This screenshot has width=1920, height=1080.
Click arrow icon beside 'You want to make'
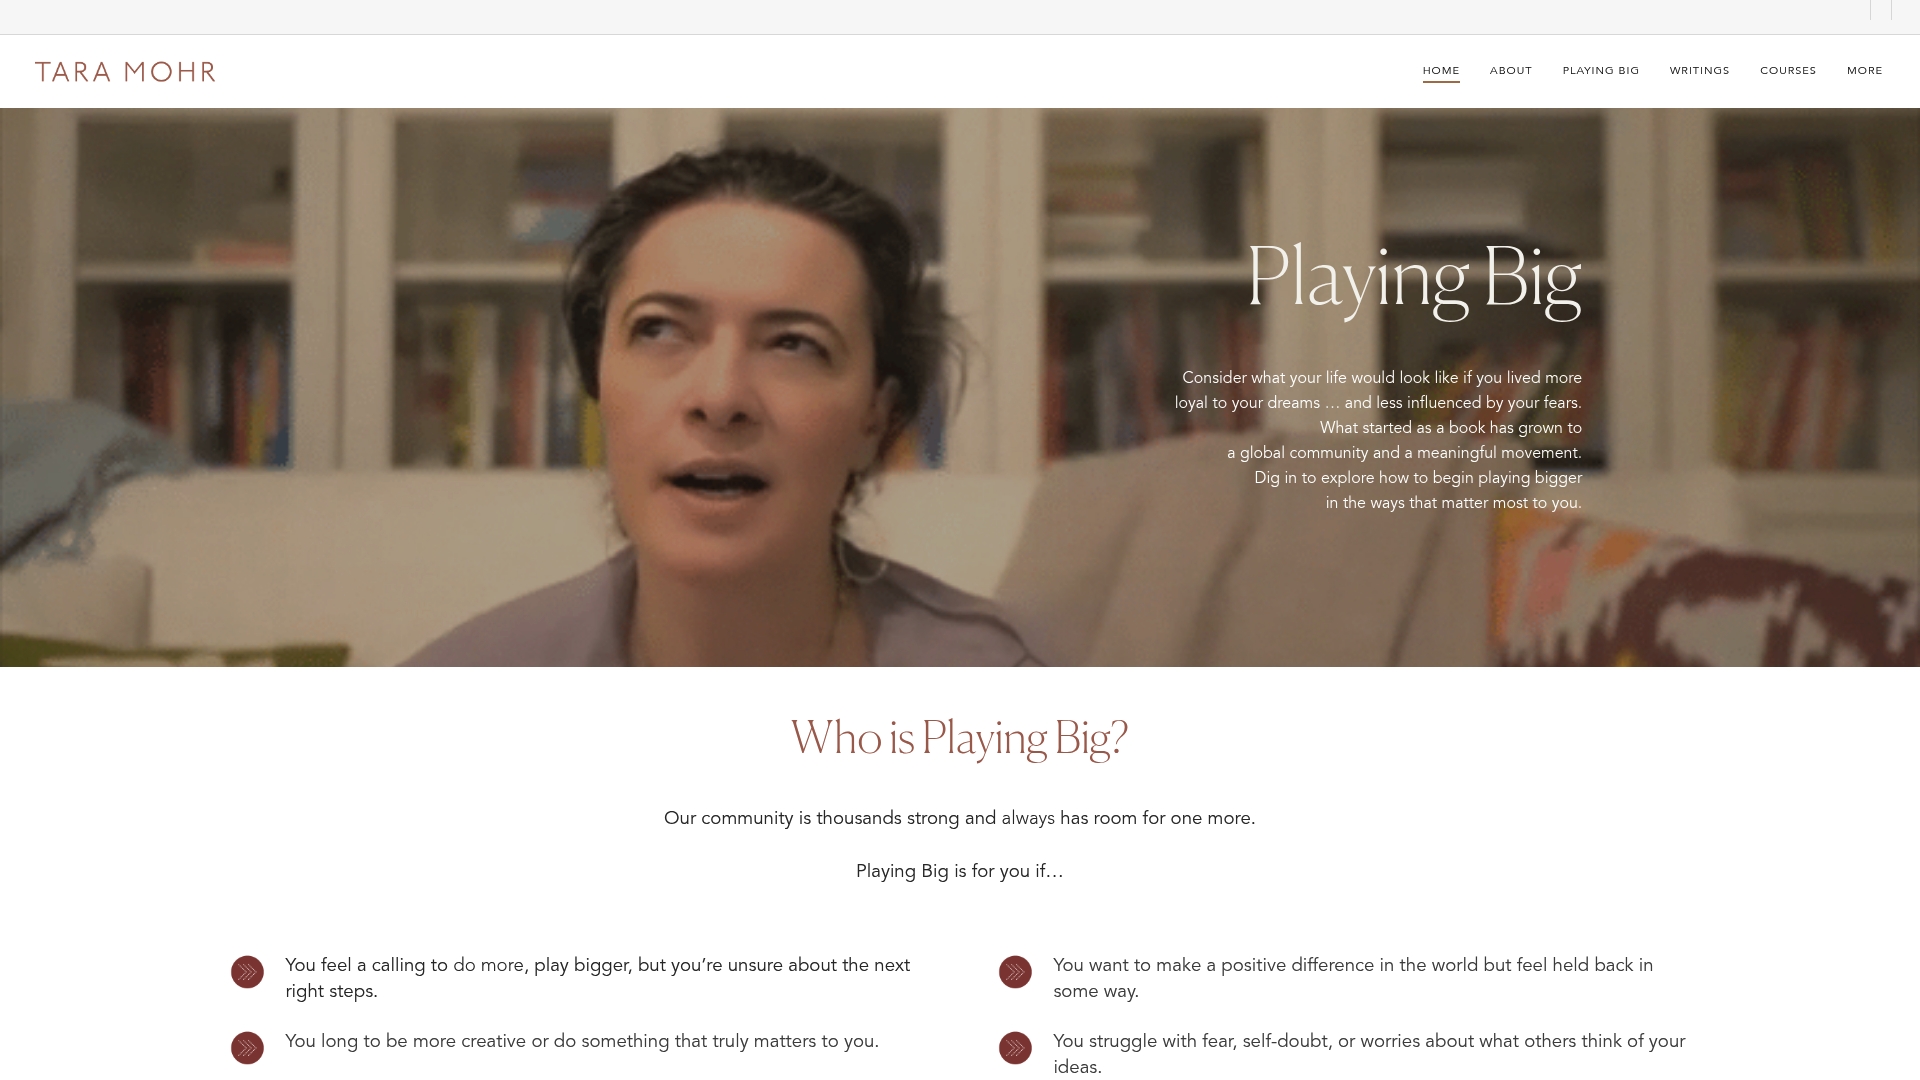coord(1015,972)
